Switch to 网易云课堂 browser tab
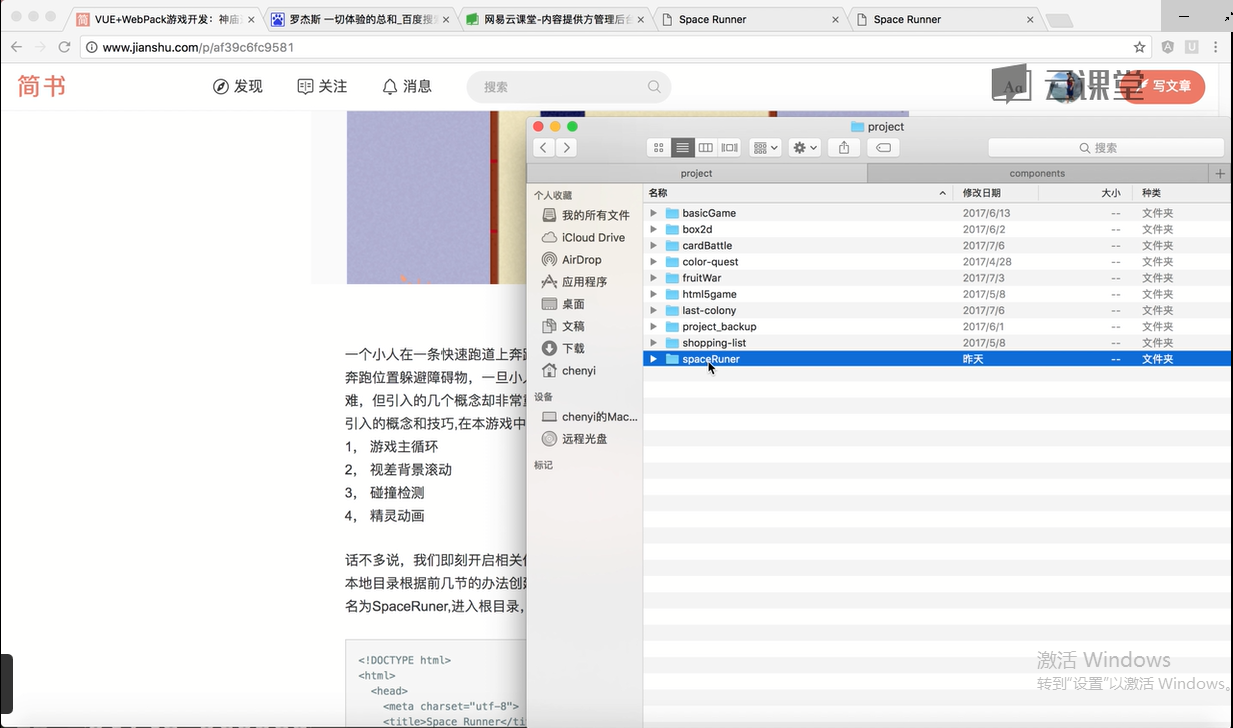 pos(553,19)
